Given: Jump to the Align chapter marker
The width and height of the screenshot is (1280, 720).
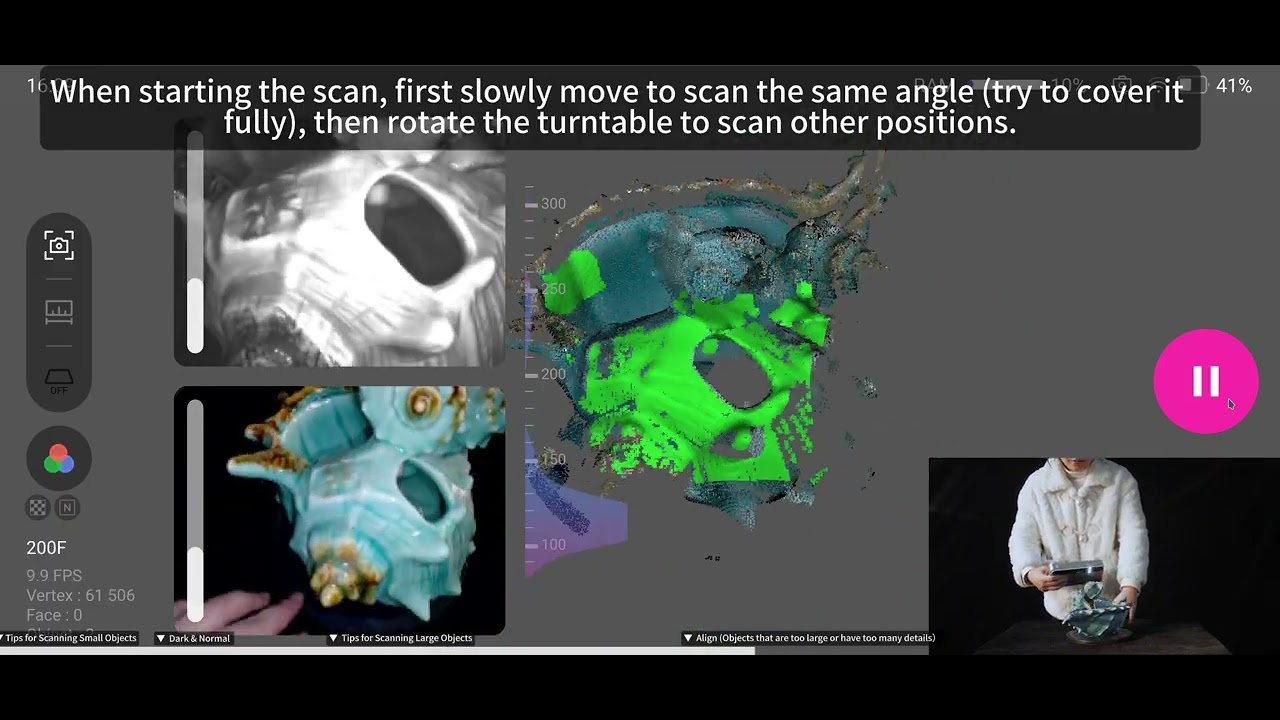Looking at the screenshot, I should [x=809, y=638].
